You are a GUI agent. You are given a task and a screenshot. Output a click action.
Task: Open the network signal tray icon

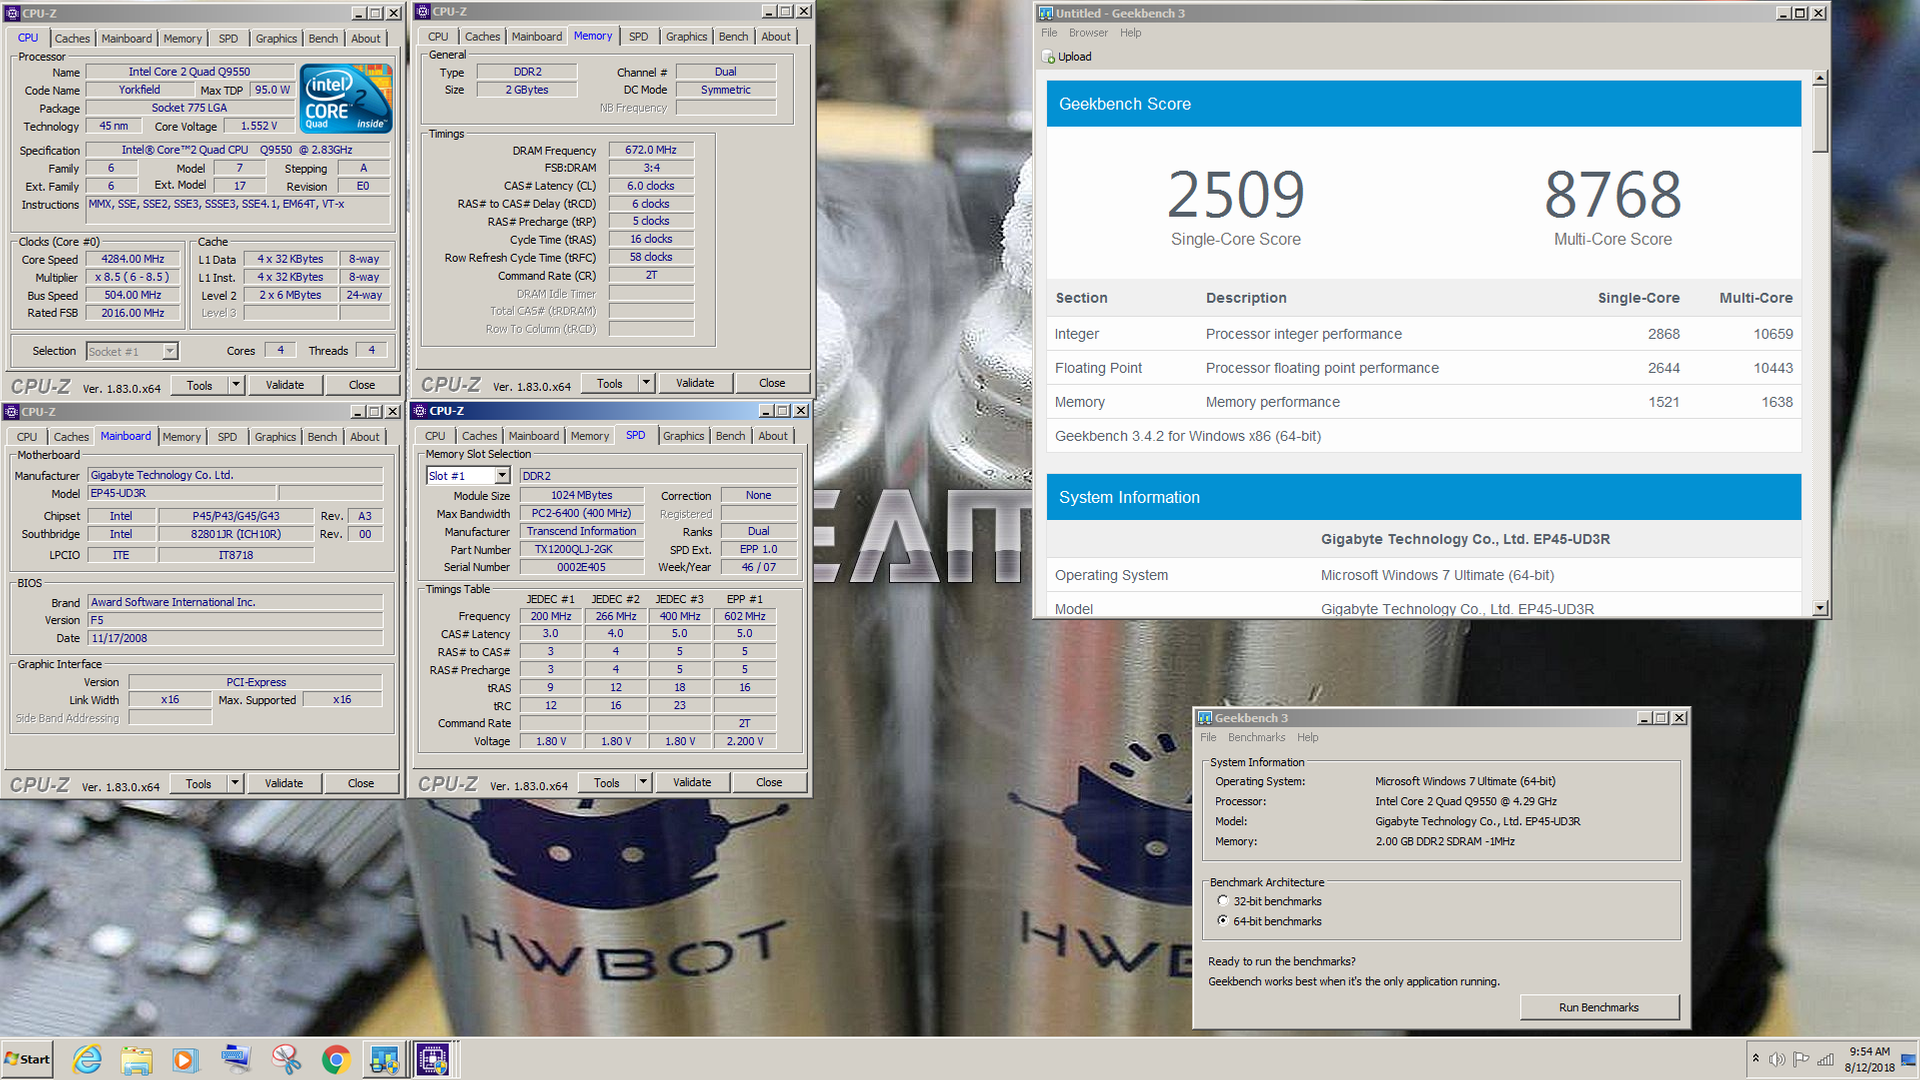(1826, 1059)
